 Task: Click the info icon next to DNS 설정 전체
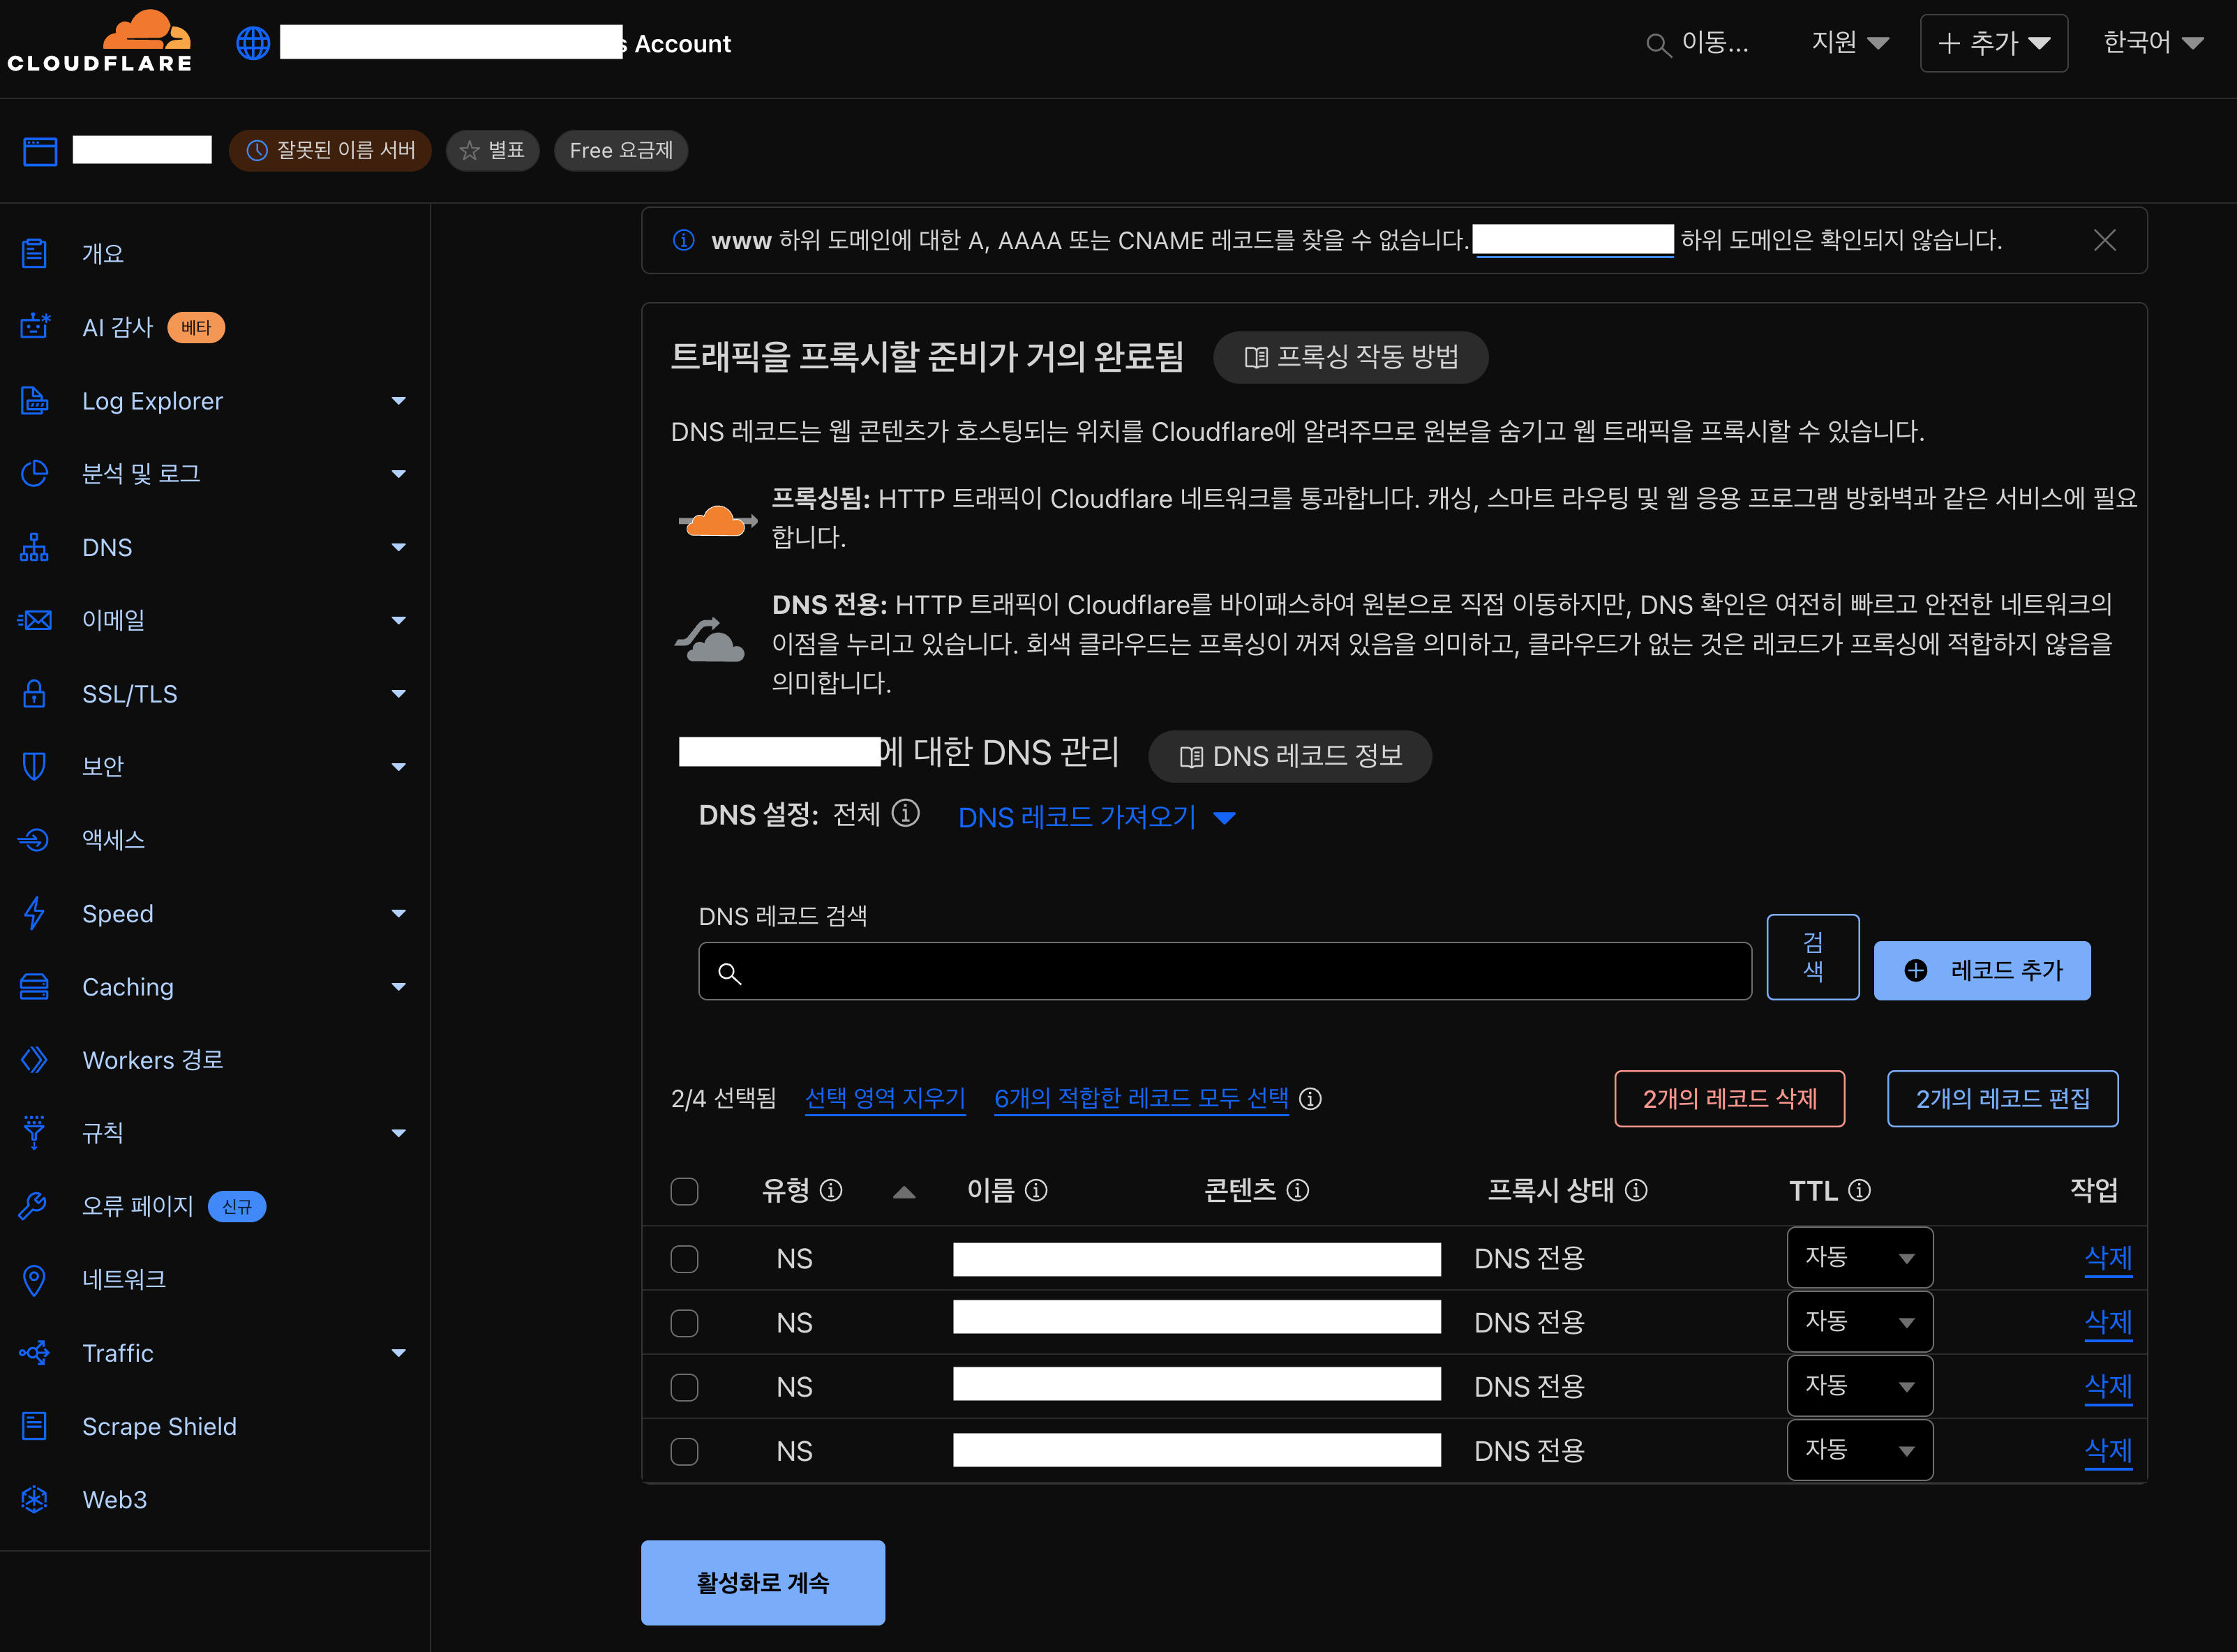[x=905, y=813]
